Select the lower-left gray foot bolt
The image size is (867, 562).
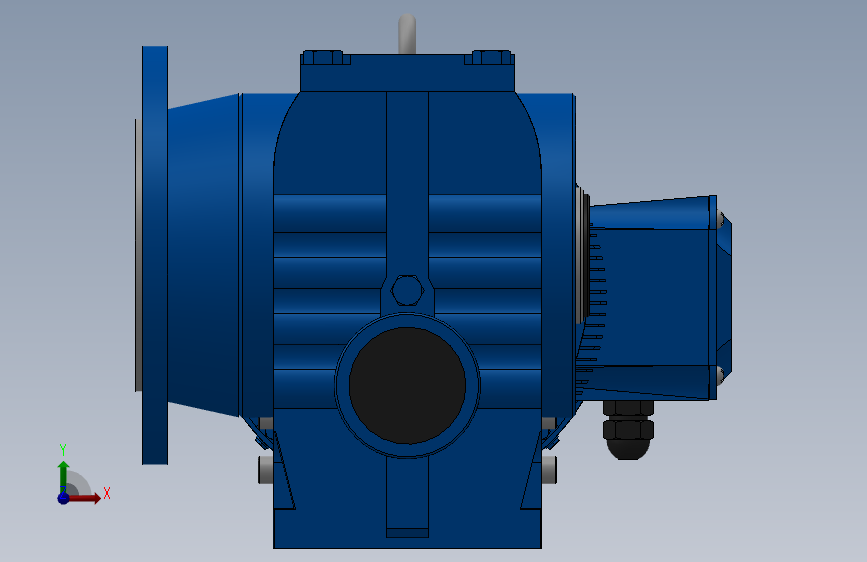coord(265,469)
